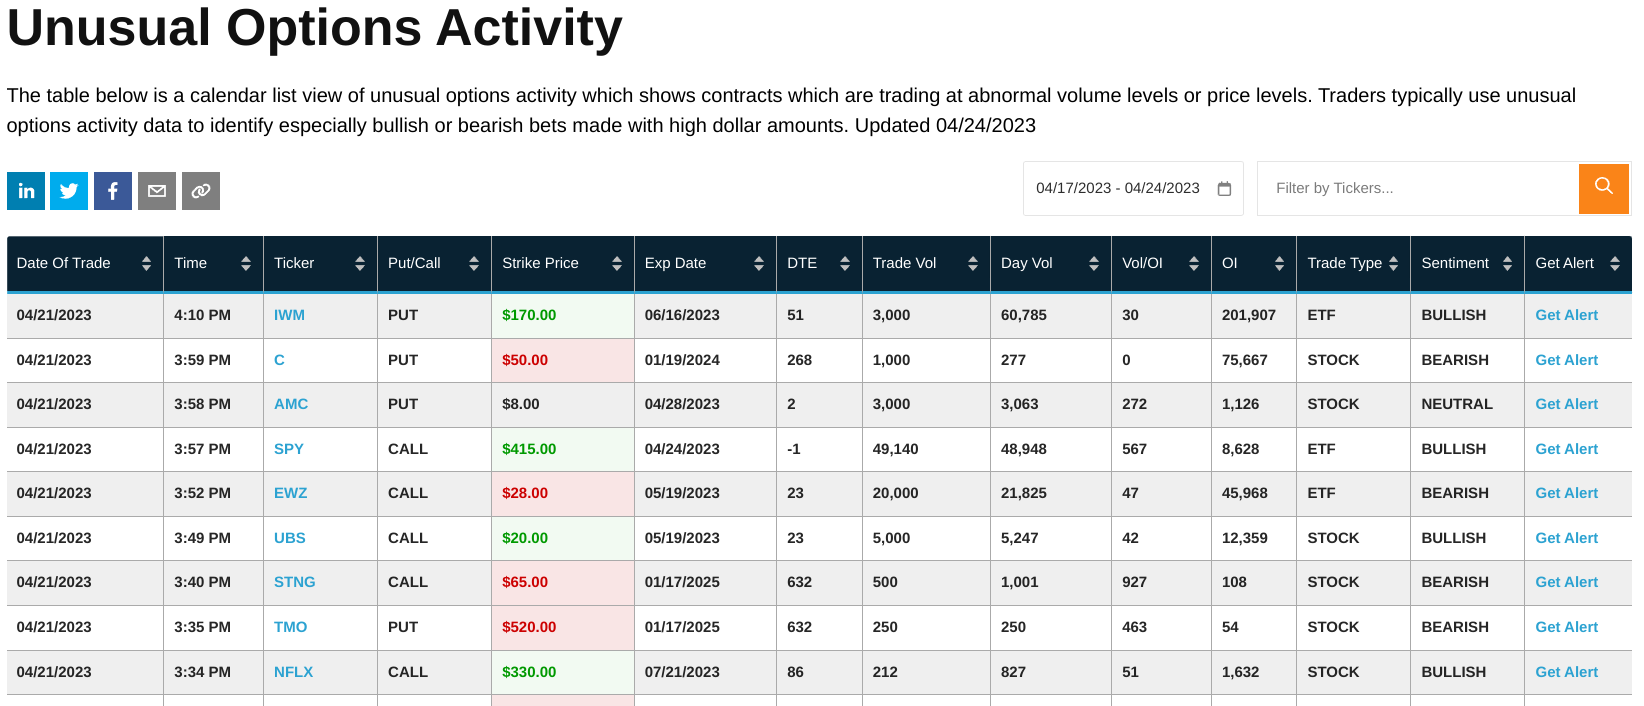Sort by Ticker column arrows
The image size is (1644, 706).
tap(360, 264)
